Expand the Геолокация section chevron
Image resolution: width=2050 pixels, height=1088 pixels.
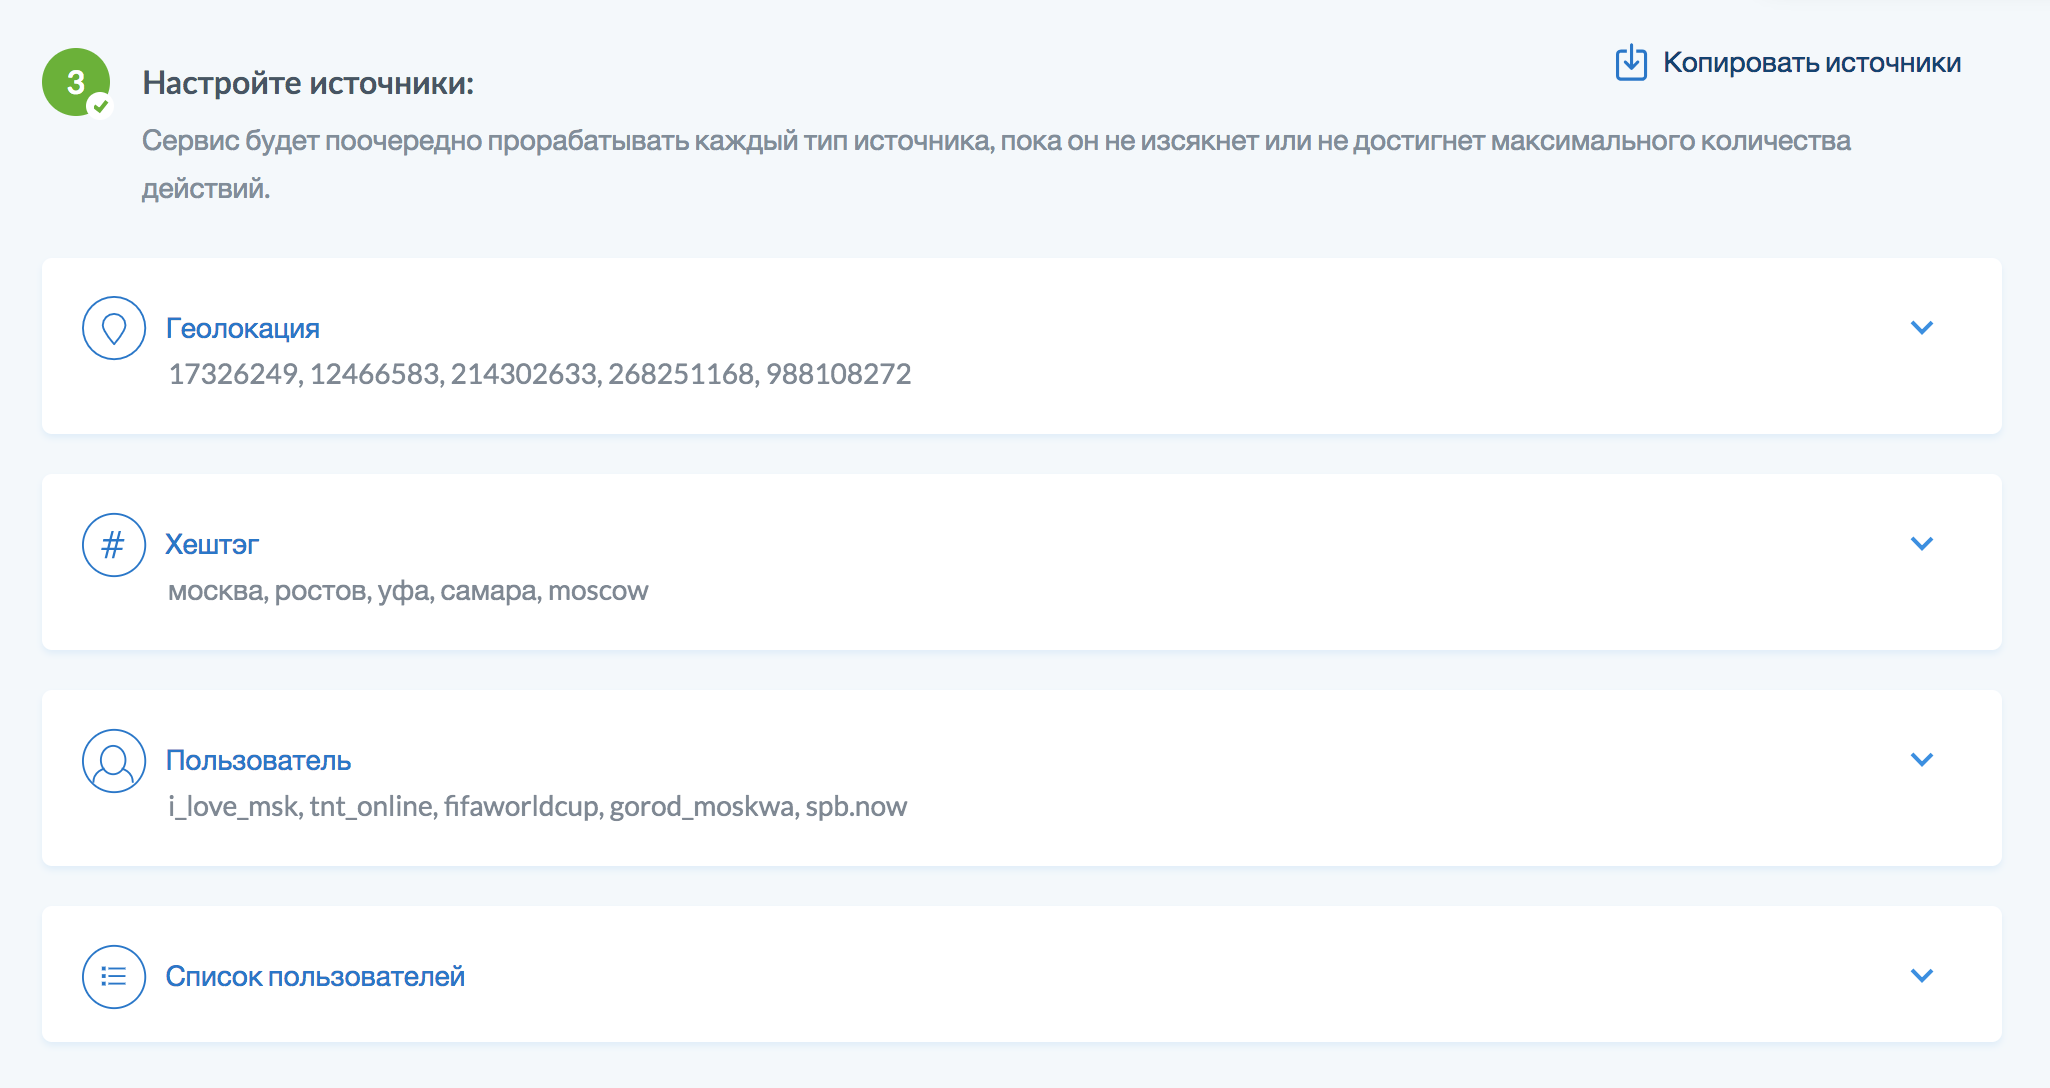point(1921,328)
